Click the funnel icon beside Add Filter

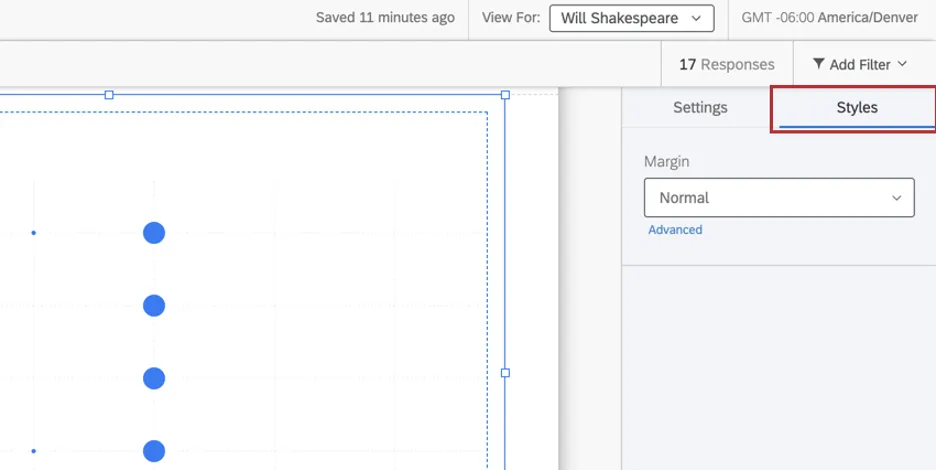(818, 64)
